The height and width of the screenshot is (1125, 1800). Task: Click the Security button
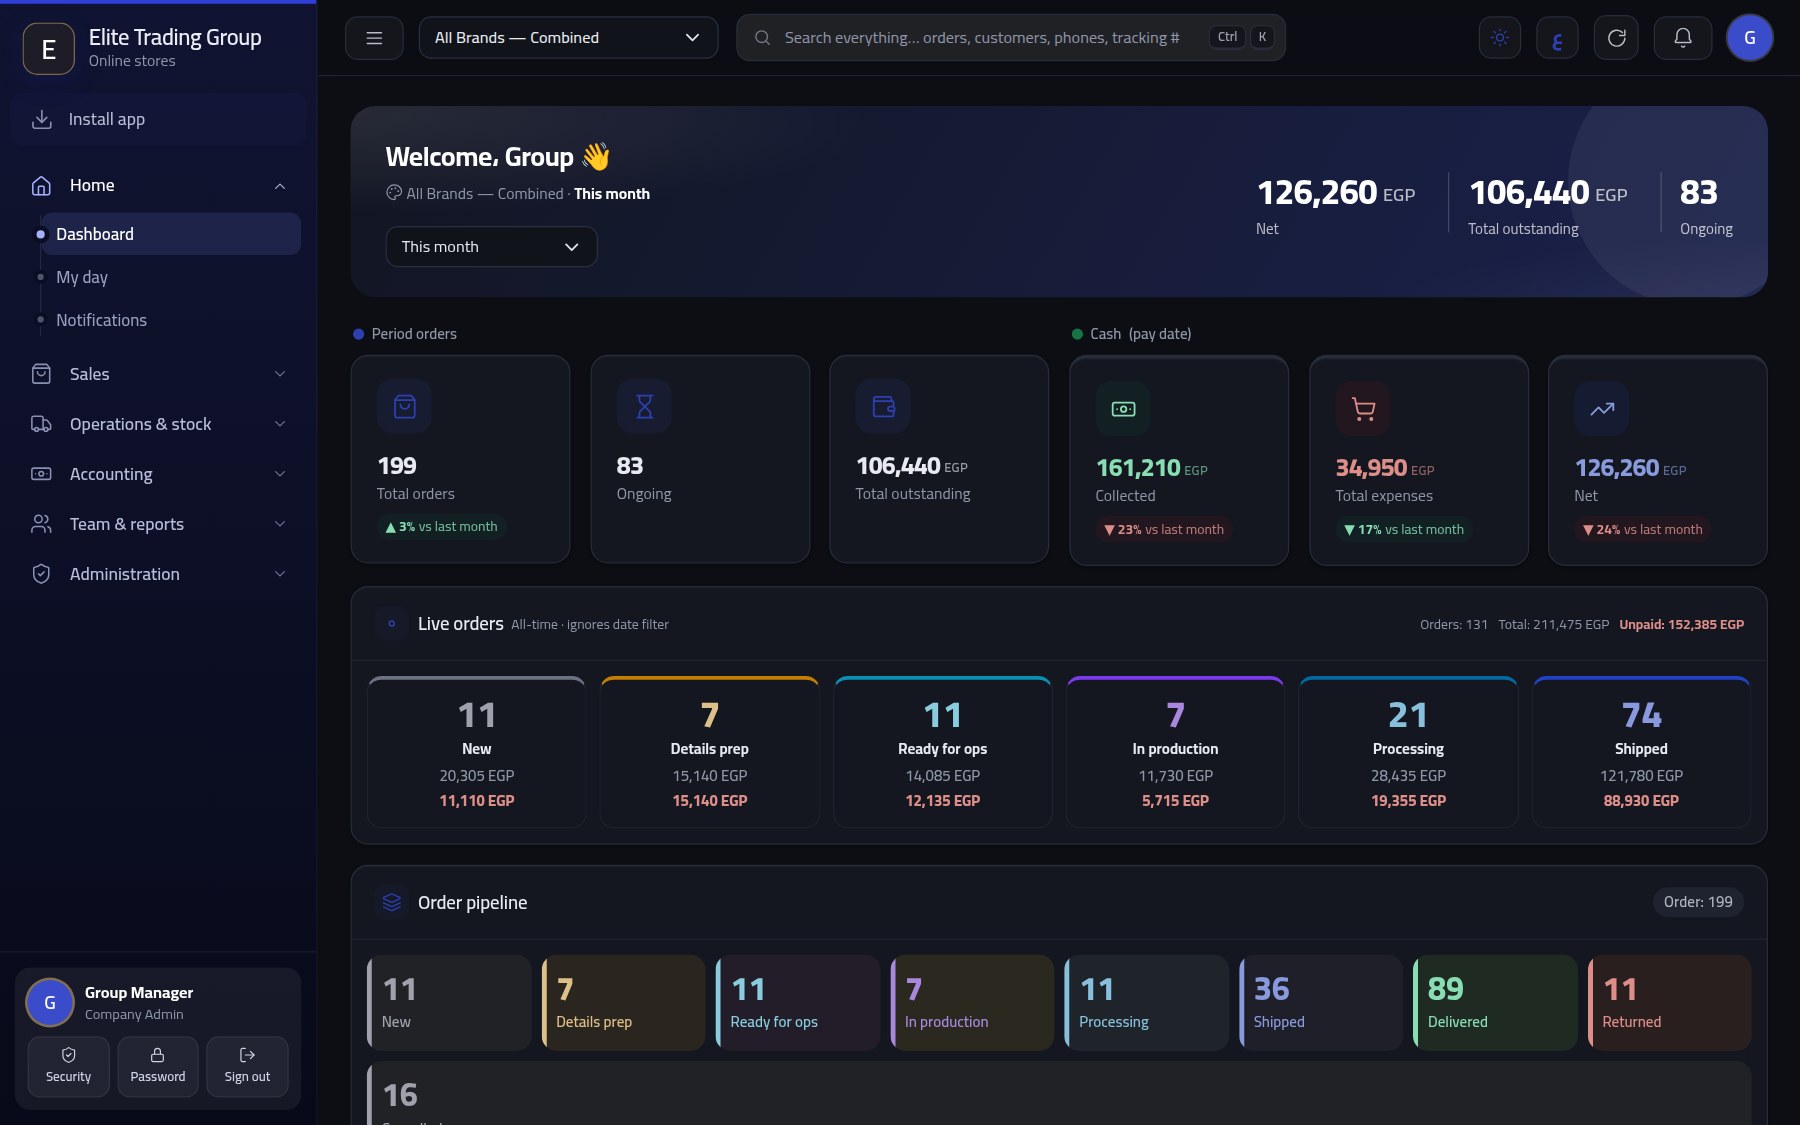pos(68,1066)
